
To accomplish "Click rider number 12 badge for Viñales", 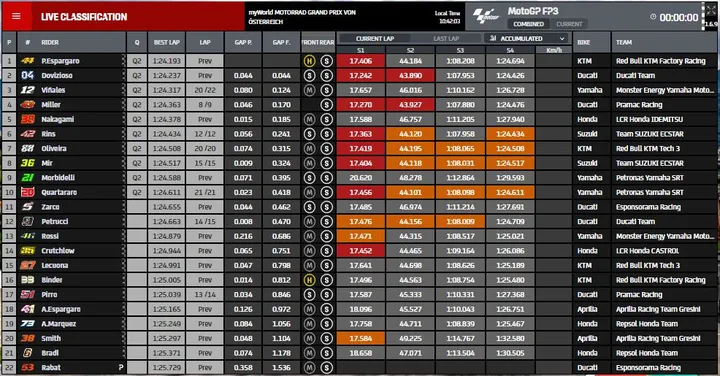I will coord(28,90).
